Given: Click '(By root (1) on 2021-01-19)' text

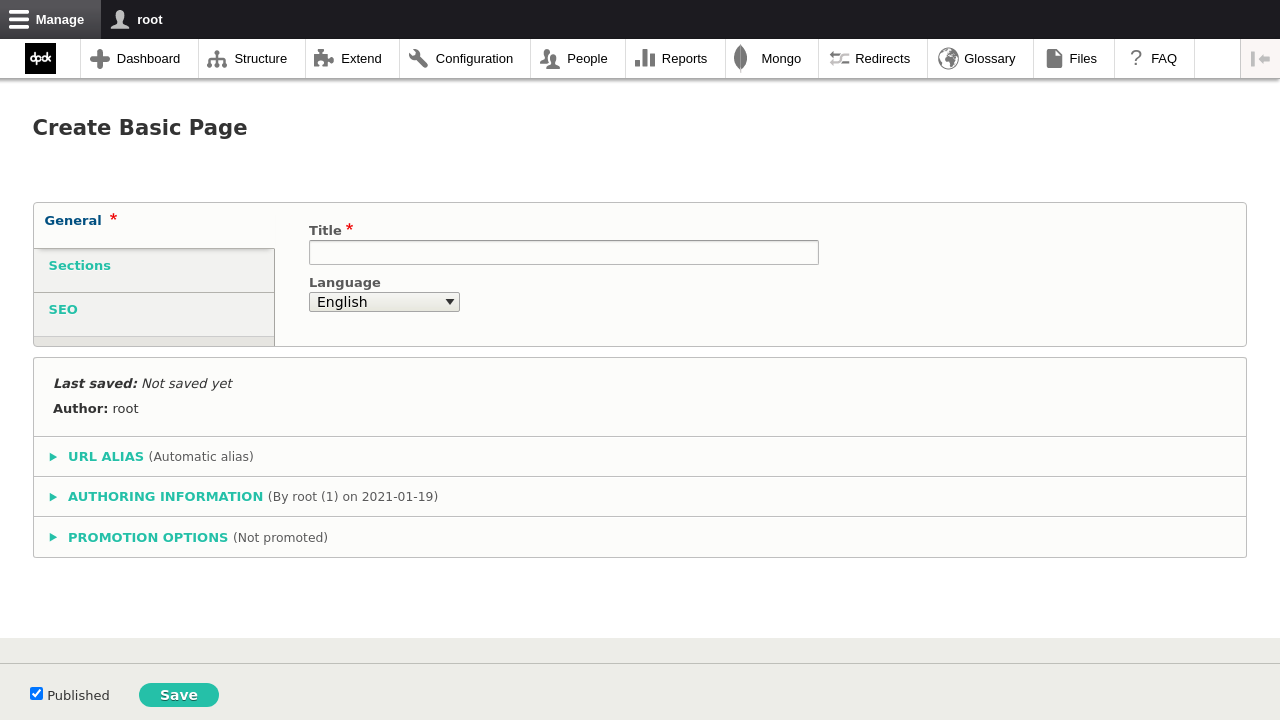Looking at the screenshot, I should click(353, 497).
